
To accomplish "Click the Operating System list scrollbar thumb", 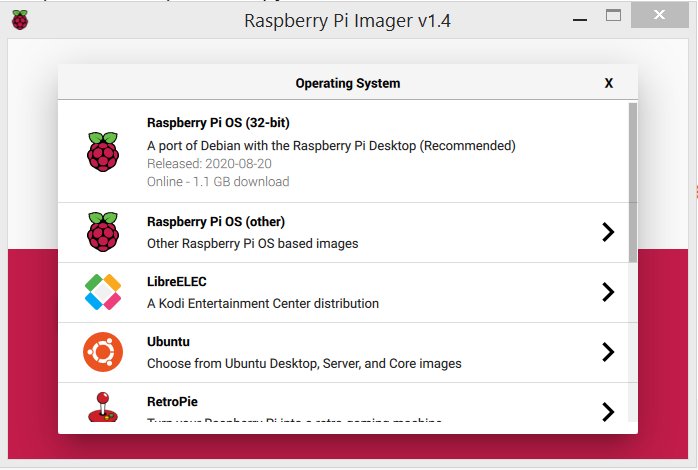I will (633, 182).
